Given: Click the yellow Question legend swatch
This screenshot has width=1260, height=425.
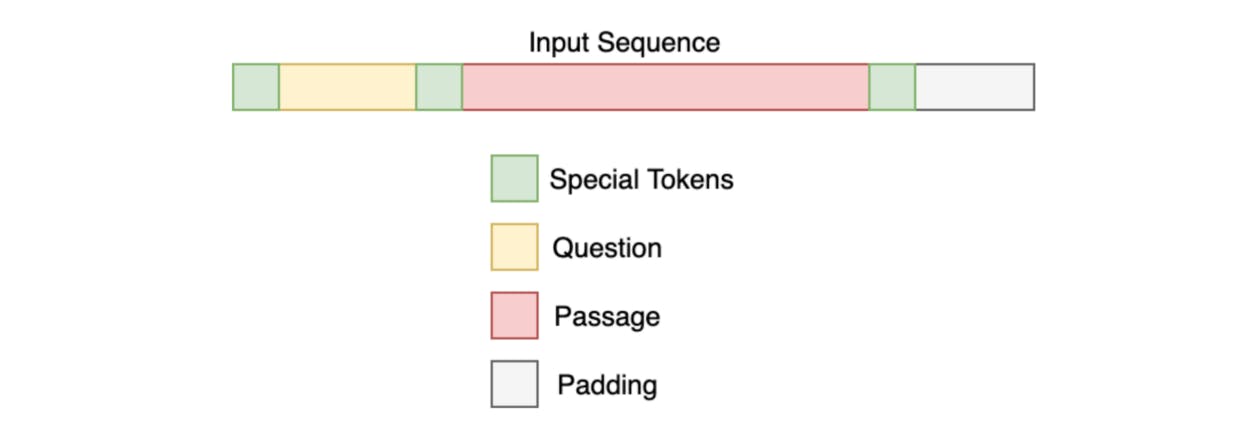Looking at the screenshot, I should [514, 247].
